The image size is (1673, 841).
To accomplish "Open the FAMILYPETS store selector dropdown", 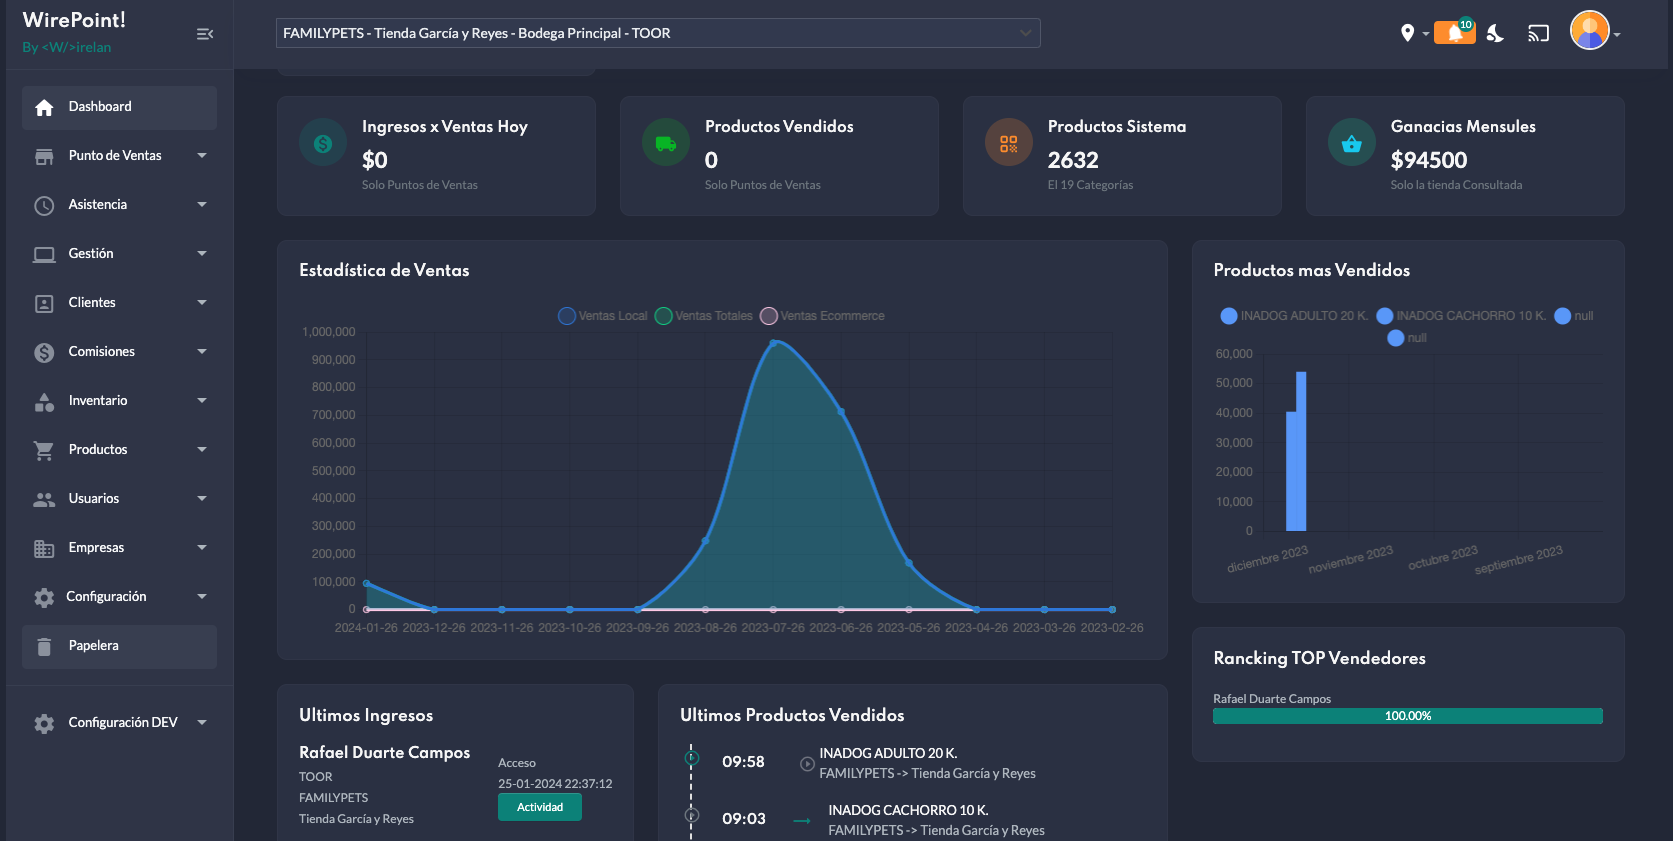I will coord(658,33).
